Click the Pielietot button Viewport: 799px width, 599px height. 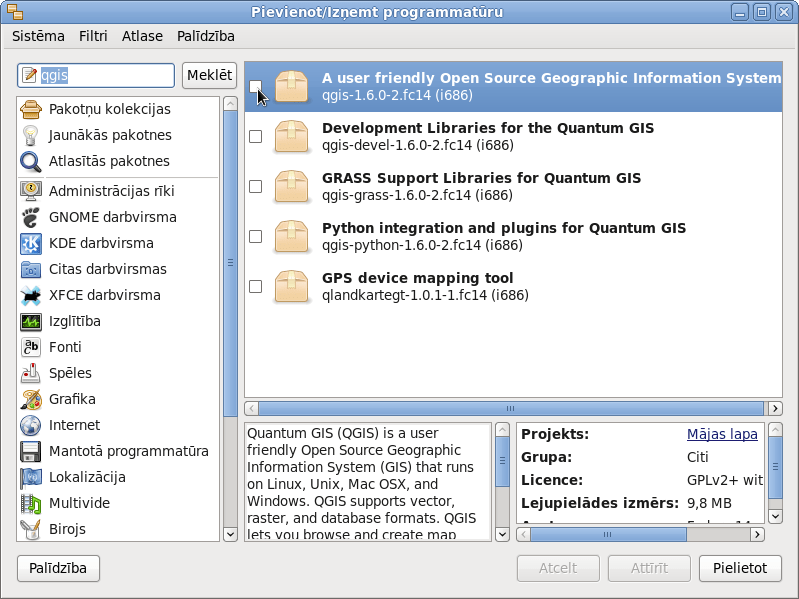click(x=740, y=568)
